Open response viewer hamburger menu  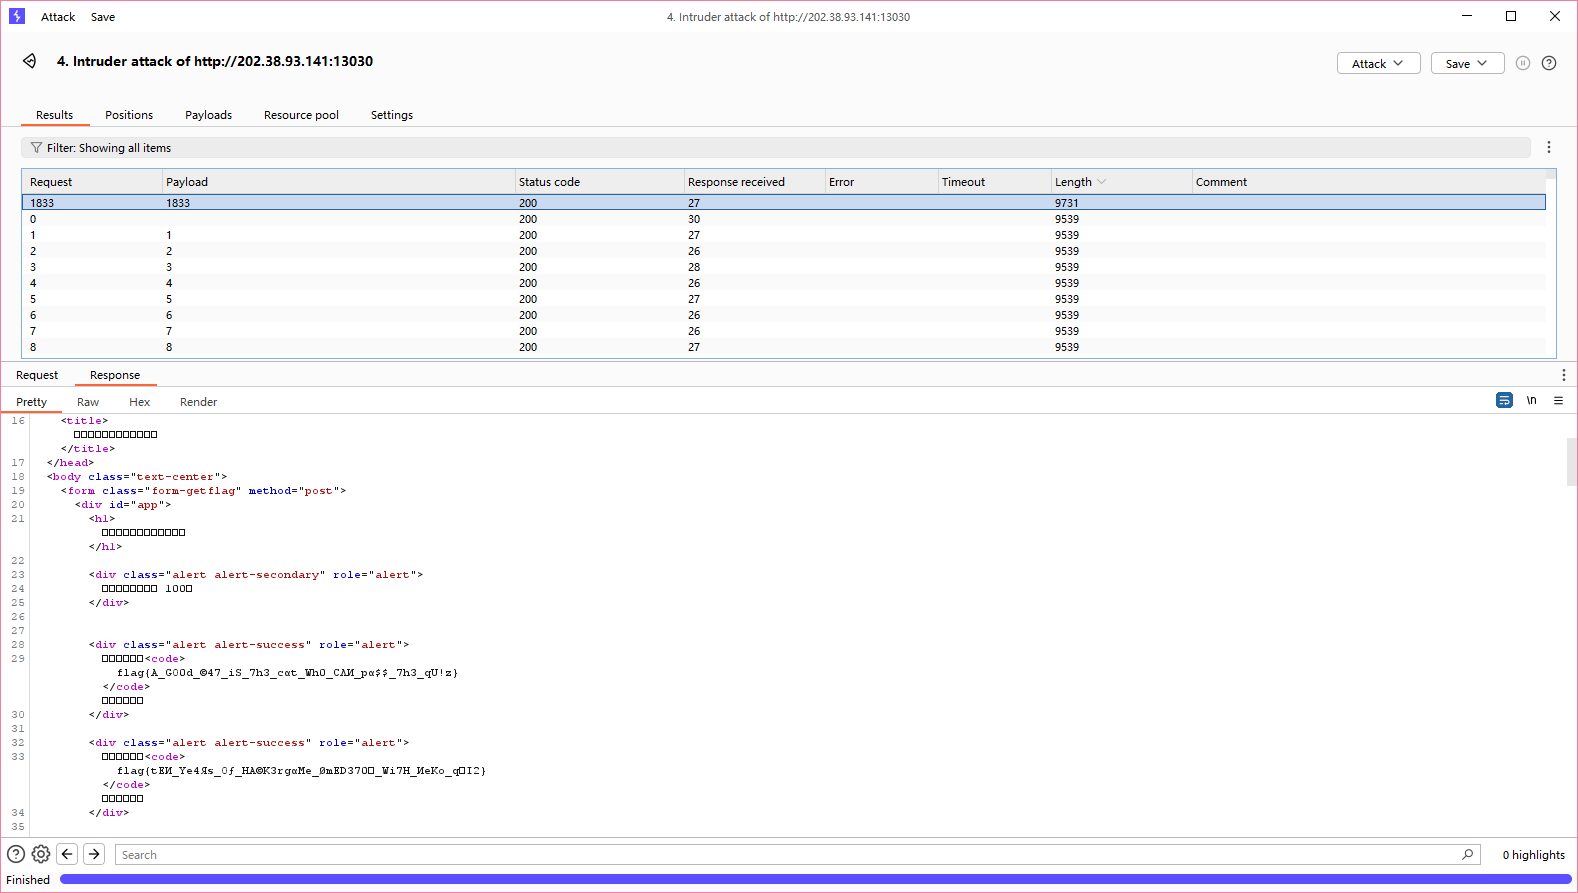click(x=1558, y=400)
